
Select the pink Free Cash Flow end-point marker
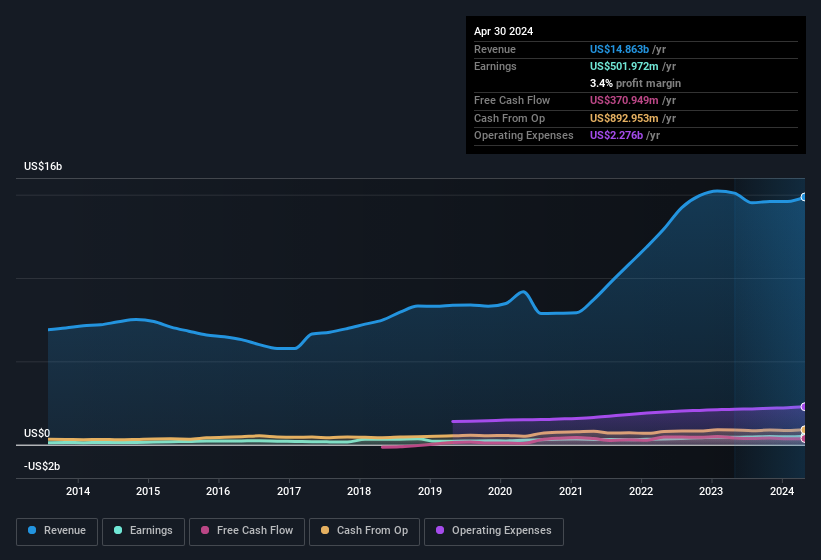click(x=803, y=438)
